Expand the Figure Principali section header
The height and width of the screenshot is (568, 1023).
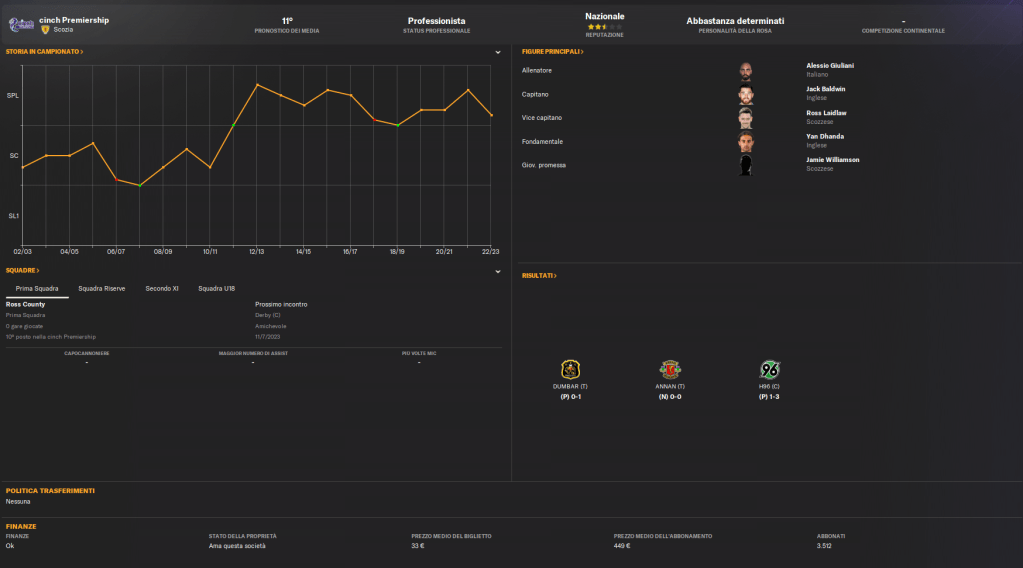552,51
